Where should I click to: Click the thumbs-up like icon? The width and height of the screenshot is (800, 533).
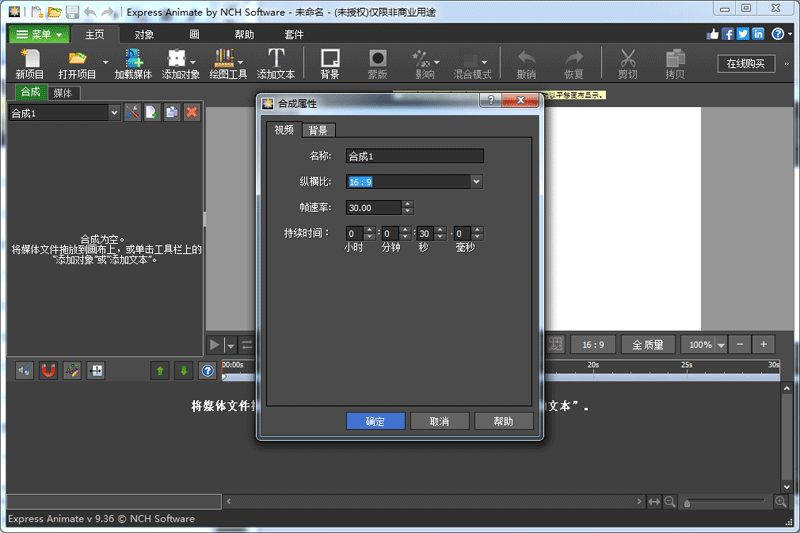tap(713, 34)
